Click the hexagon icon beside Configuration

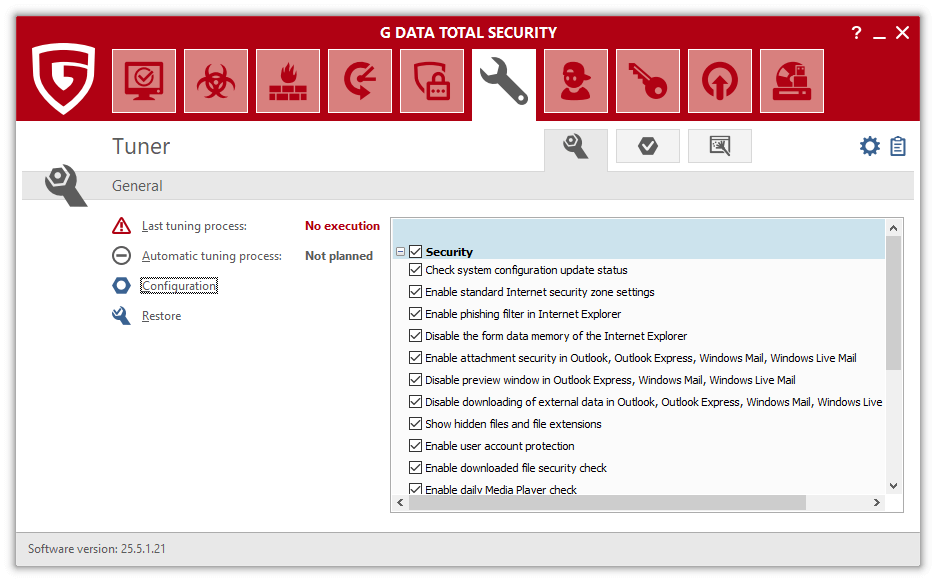coord(121,285)
